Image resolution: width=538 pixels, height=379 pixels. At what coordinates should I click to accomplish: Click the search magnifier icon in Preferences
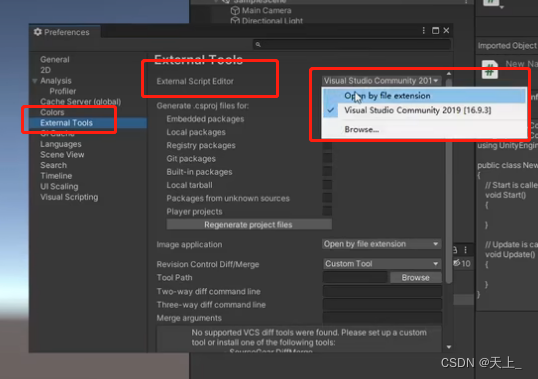258,45
